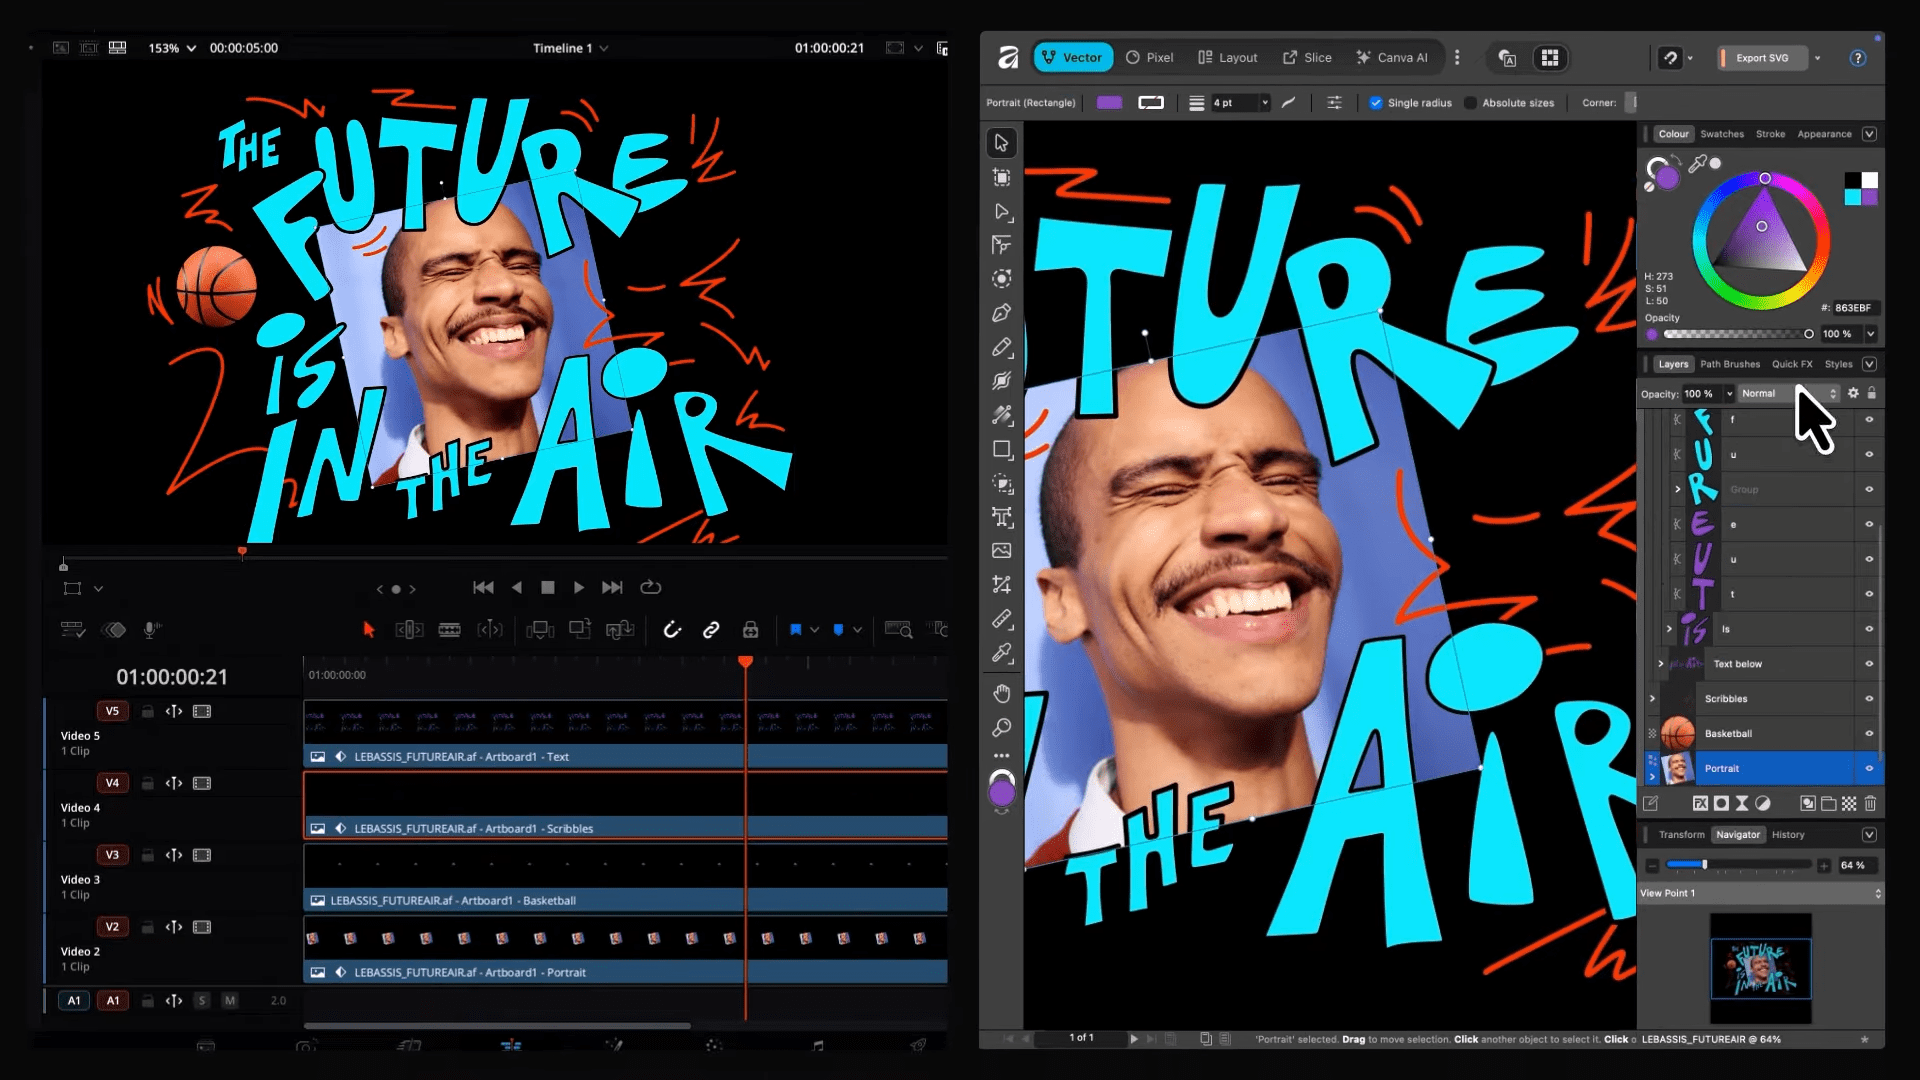Pick the Hand view tool
Screen dimensions: 1920x1080
1001,693
